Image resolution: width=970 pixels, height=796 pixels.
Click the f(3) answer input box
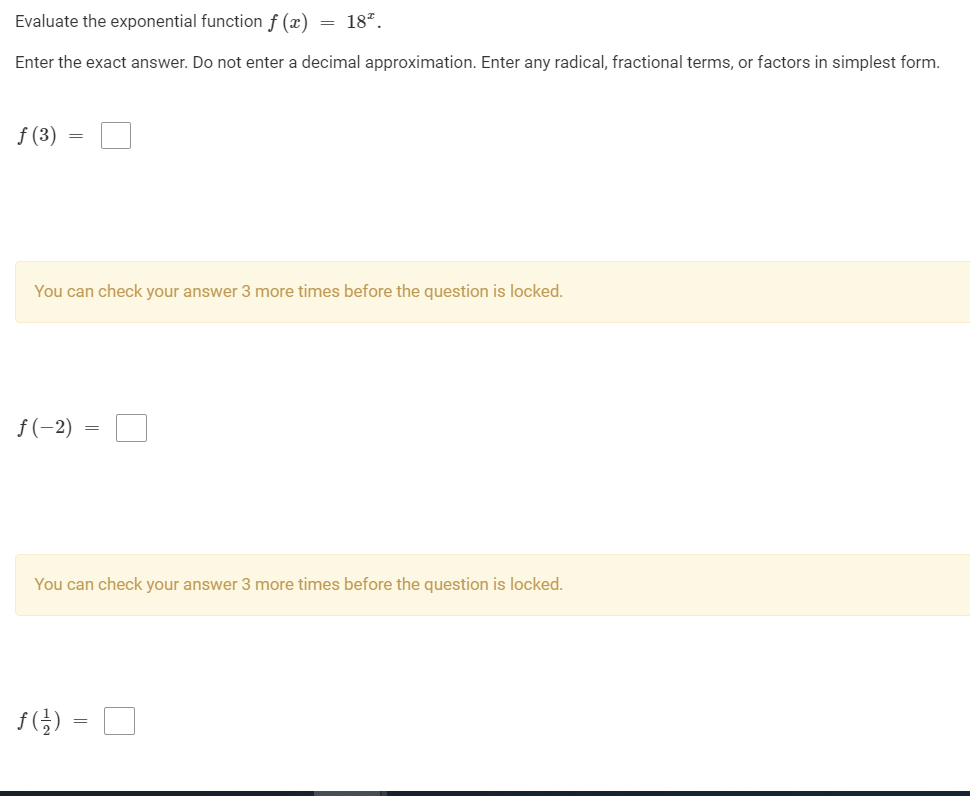pos(115,134)
